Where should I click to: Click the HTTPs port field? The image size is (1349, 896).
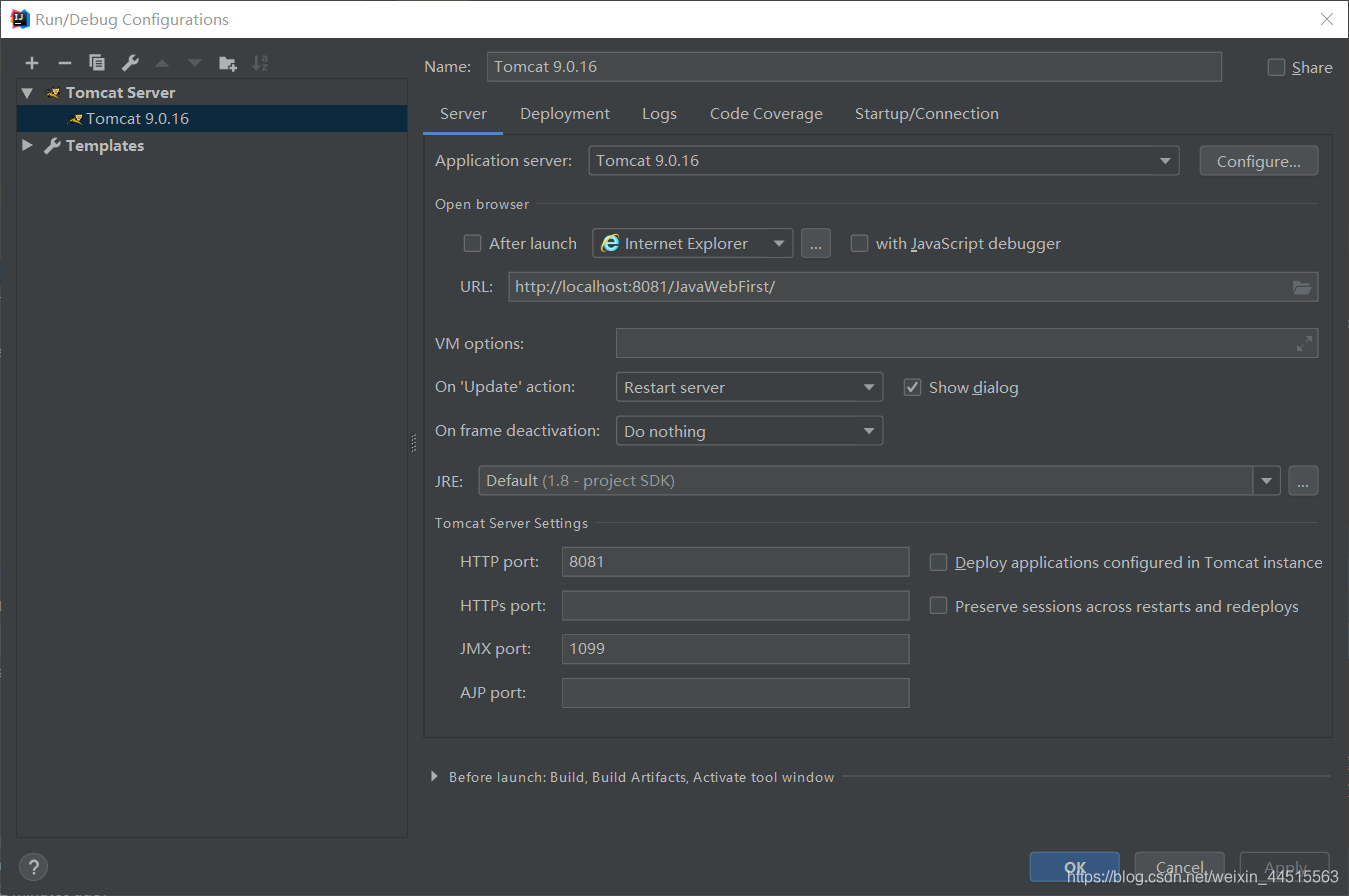click(735, 606)
